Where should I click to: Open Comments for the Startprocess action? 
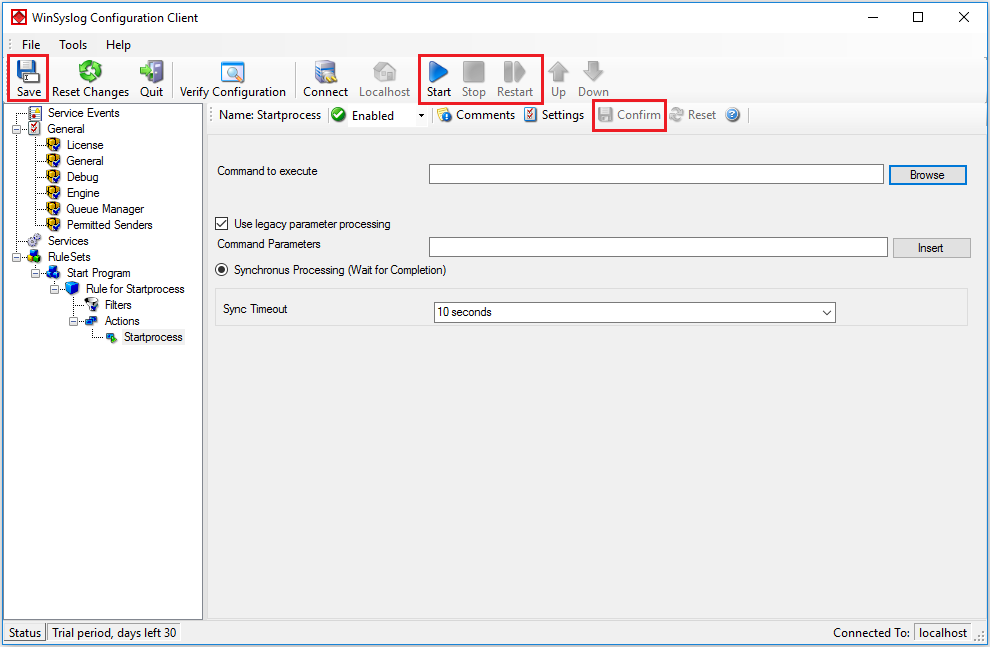(476, 115)
